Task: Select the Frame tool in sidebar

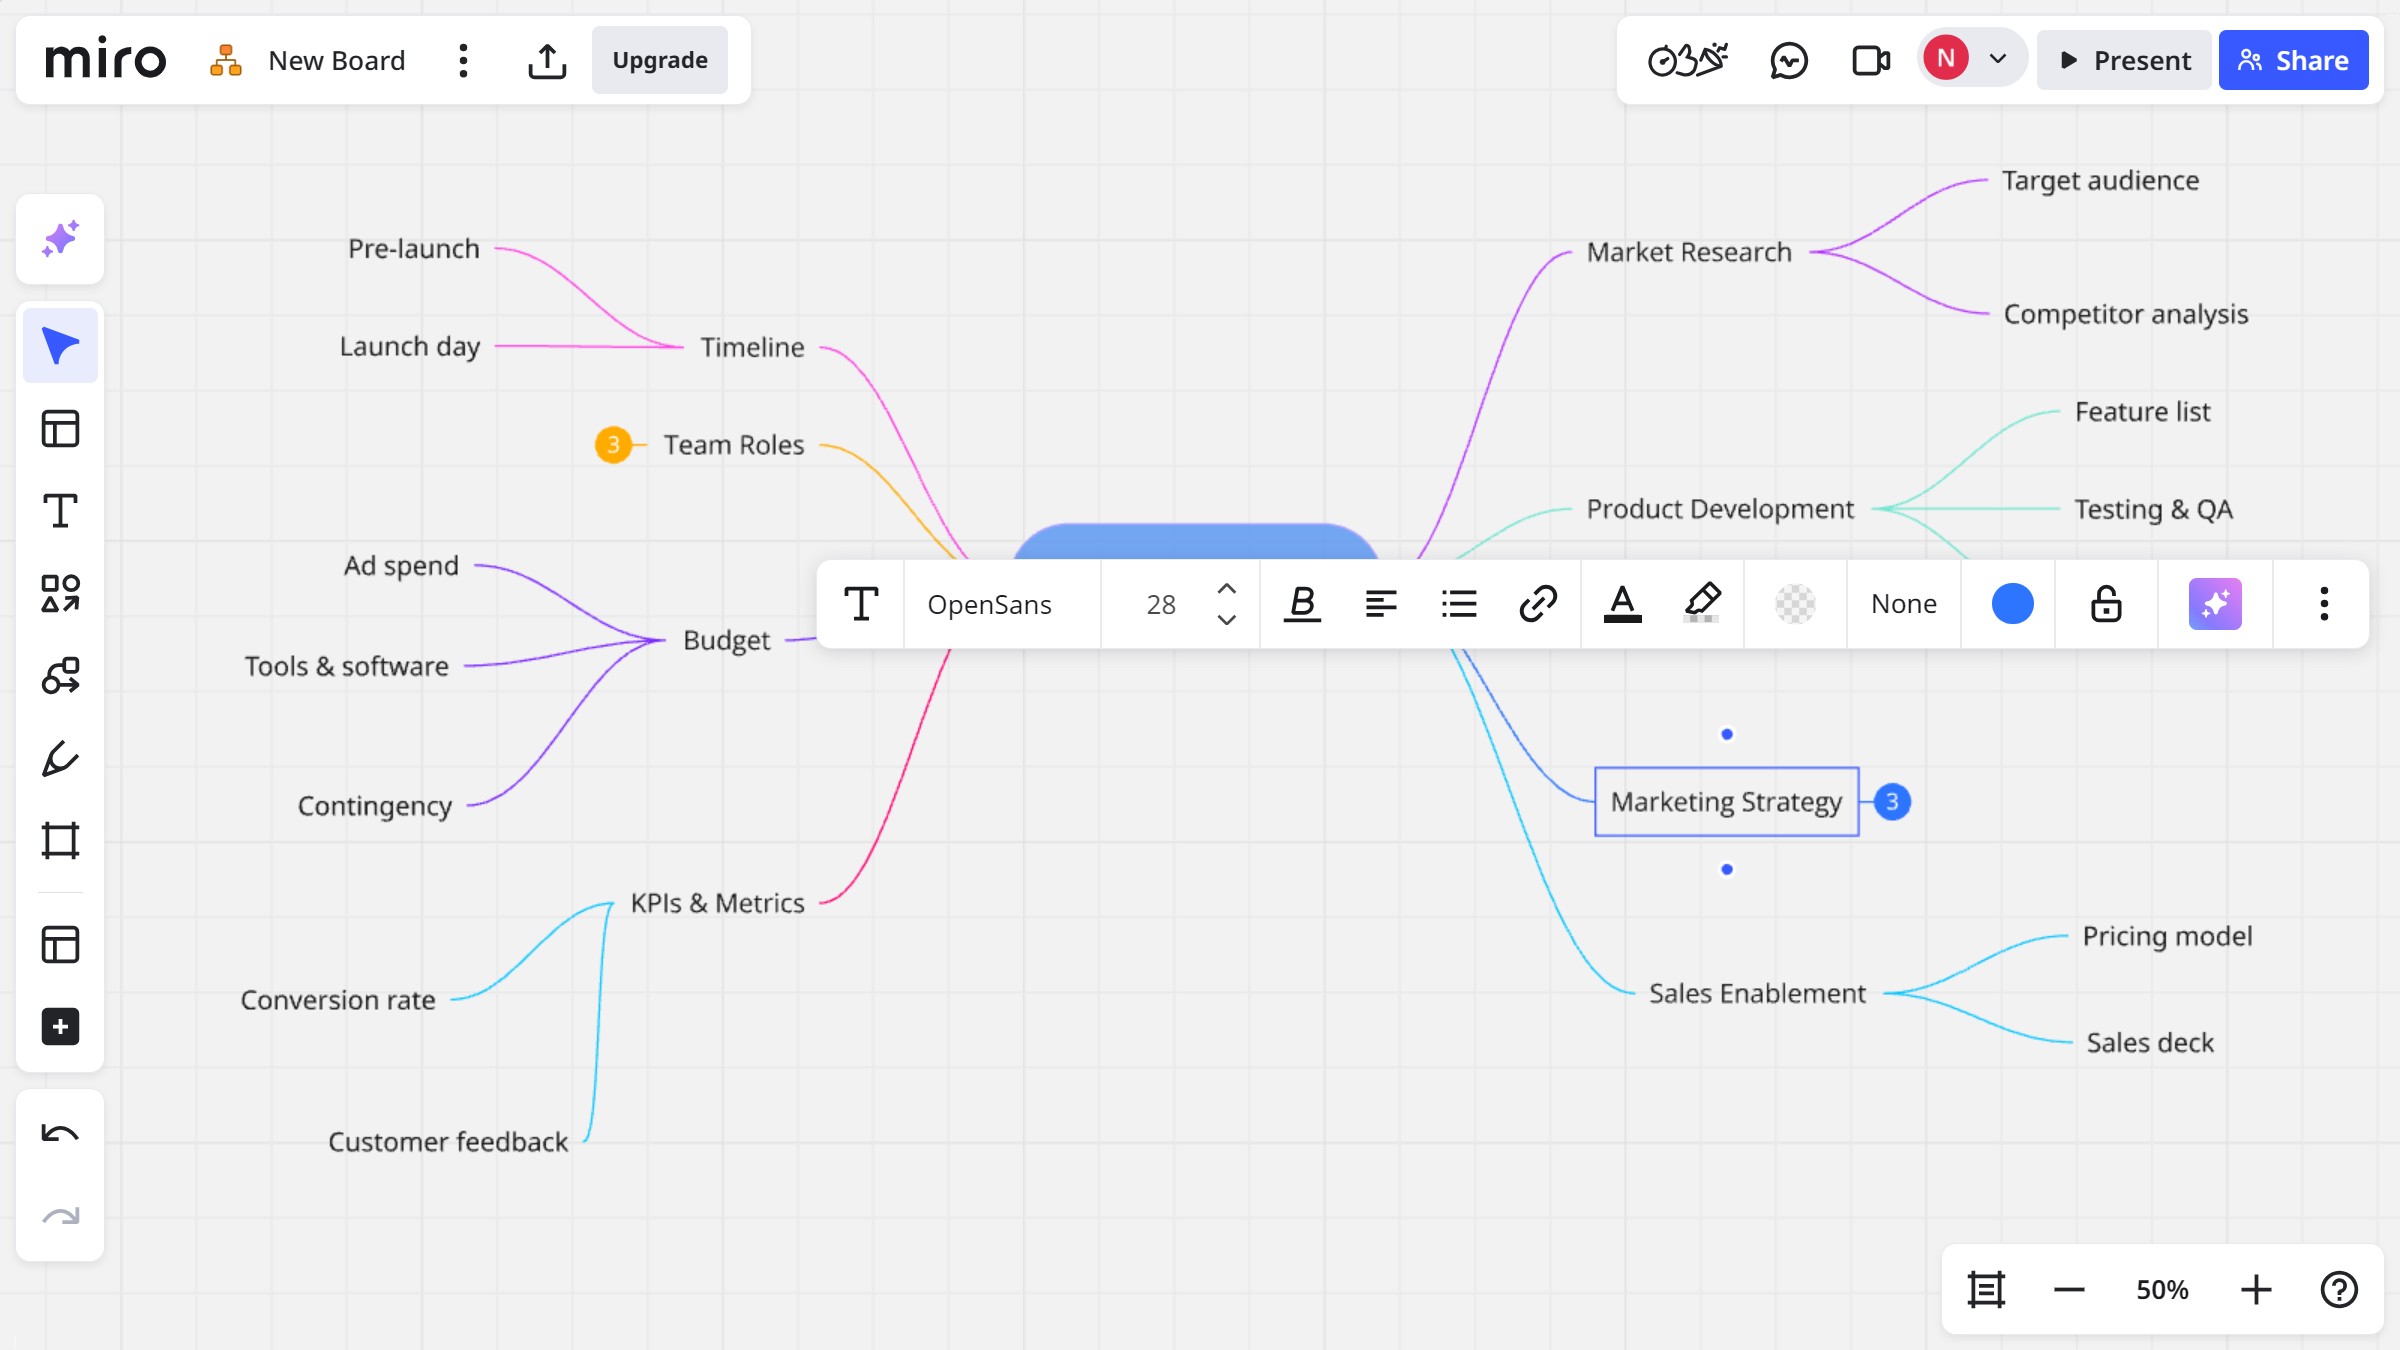Action: (x=60, y=841)
